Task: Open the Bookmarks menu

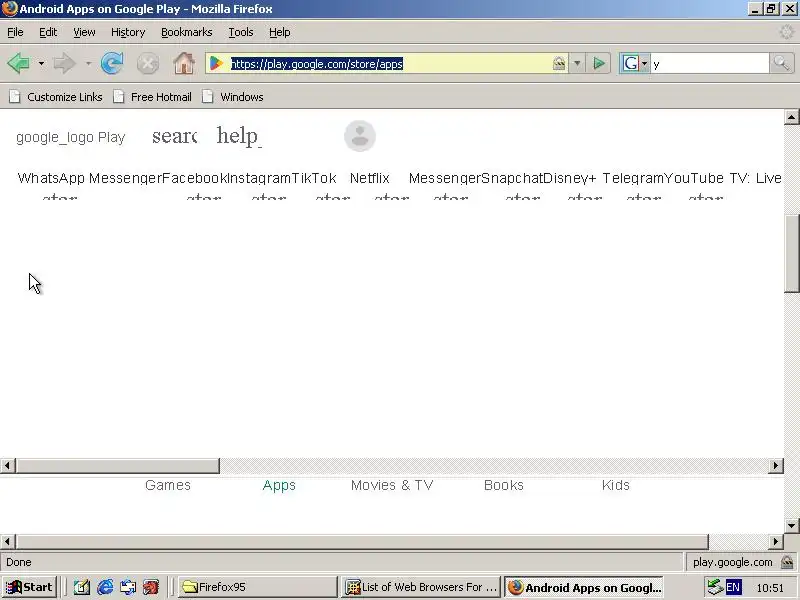Action: (x=187, y=32)
